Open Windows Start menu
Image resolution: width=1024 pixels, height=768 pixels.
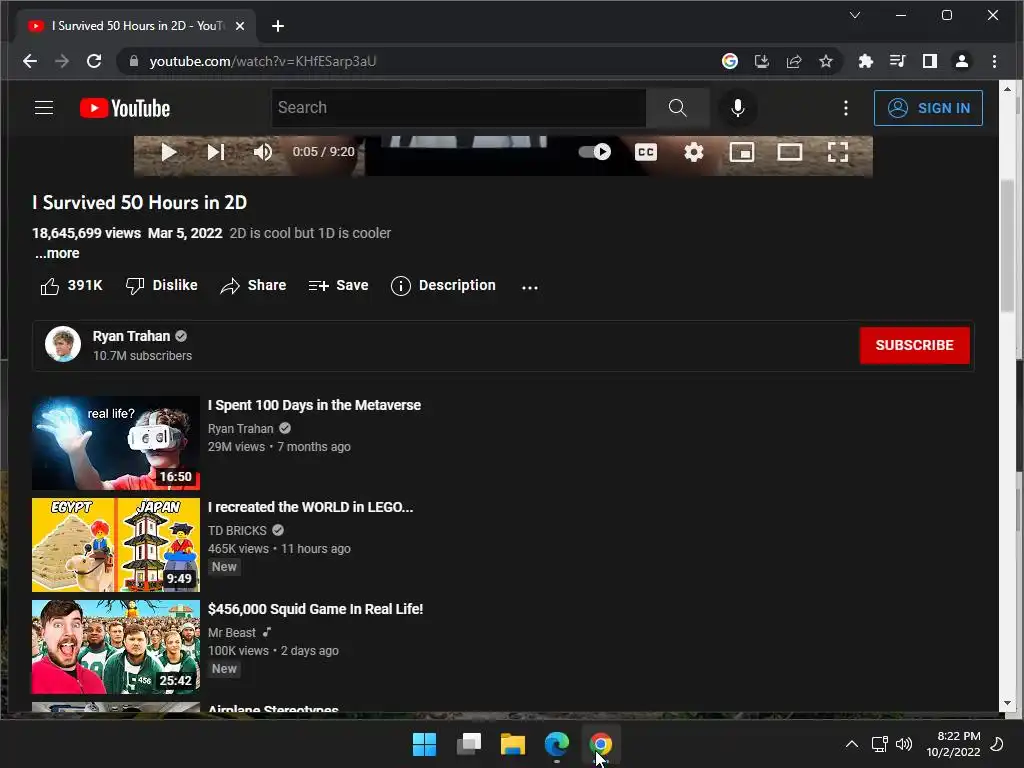424,744
